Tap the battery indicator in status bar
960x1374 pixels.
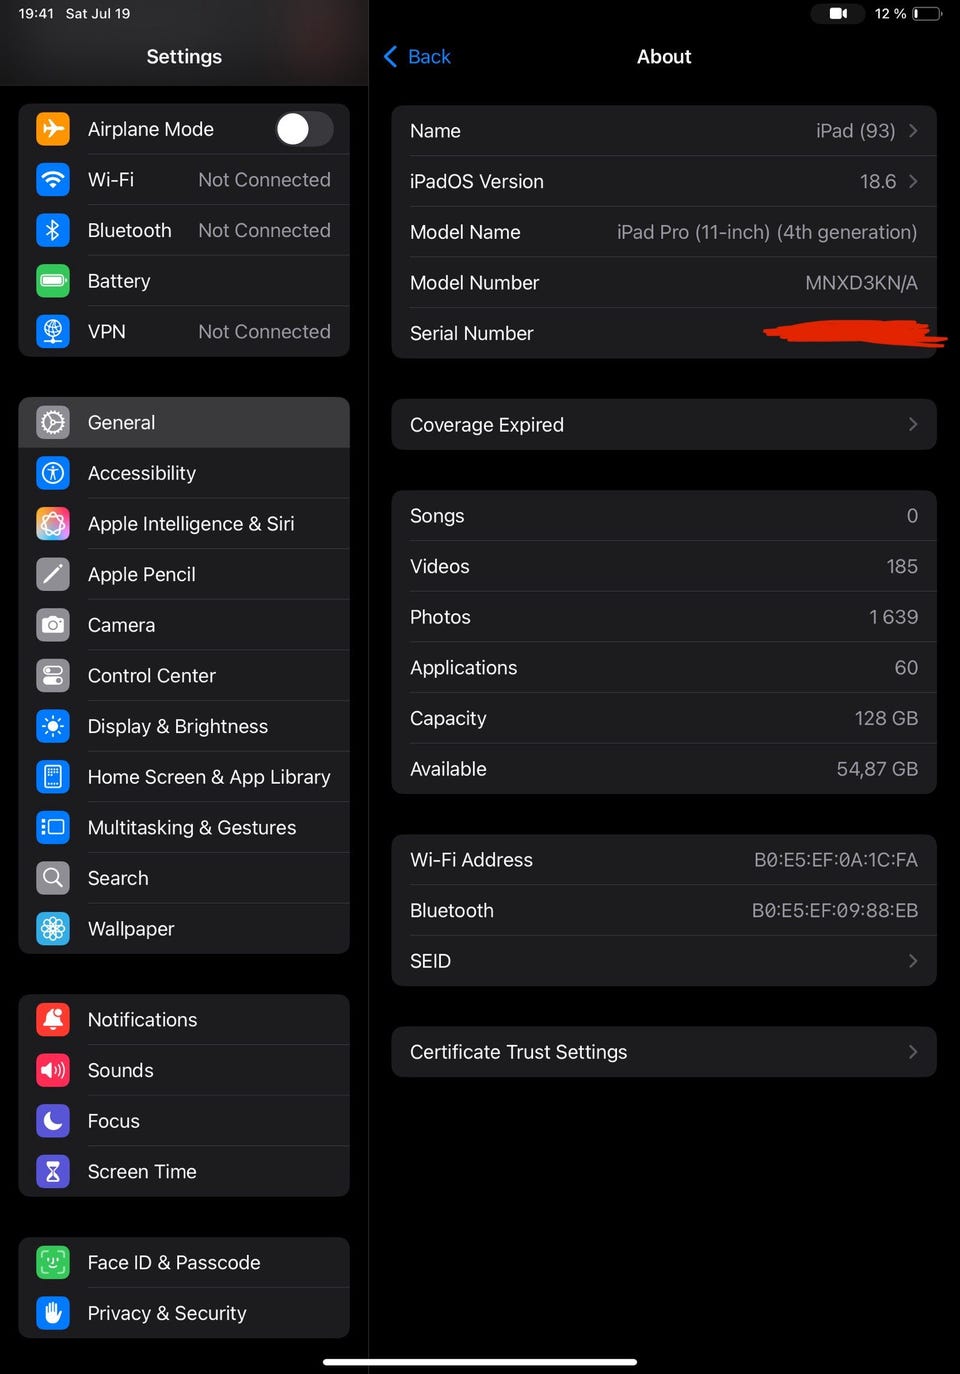tap(927, 13)
